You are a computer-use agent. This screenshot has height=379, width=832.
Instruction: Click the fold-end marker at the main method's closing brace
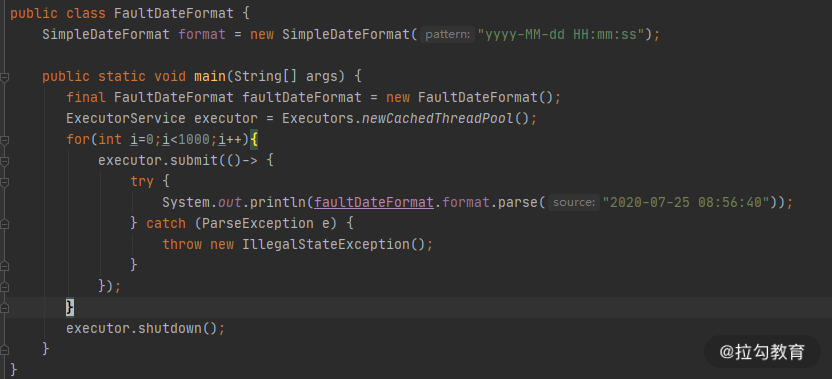pos(4,350)
